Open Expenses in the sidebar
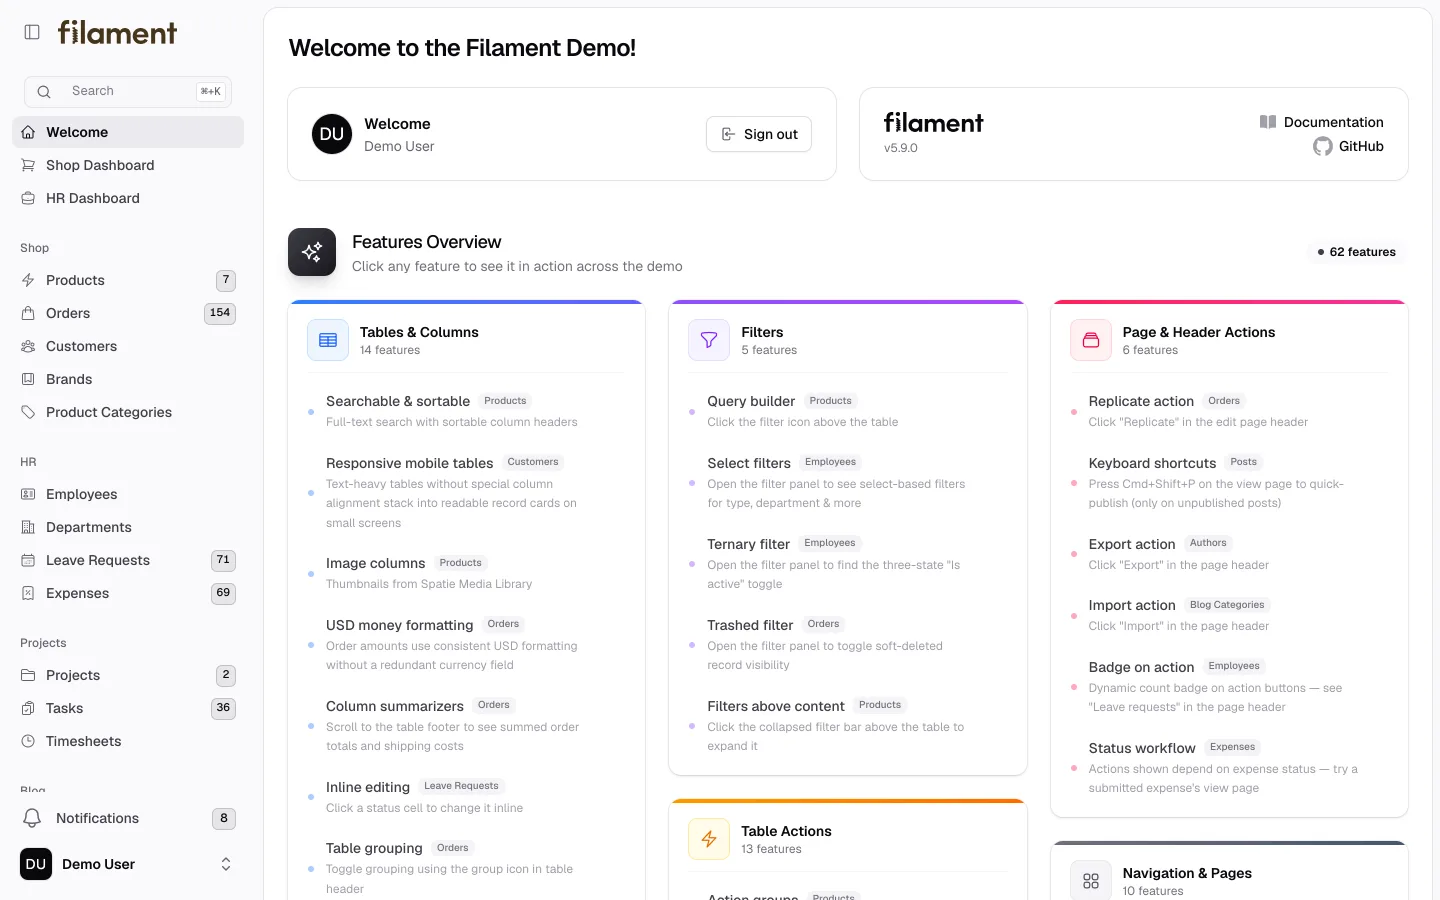 tap(128, 593)
